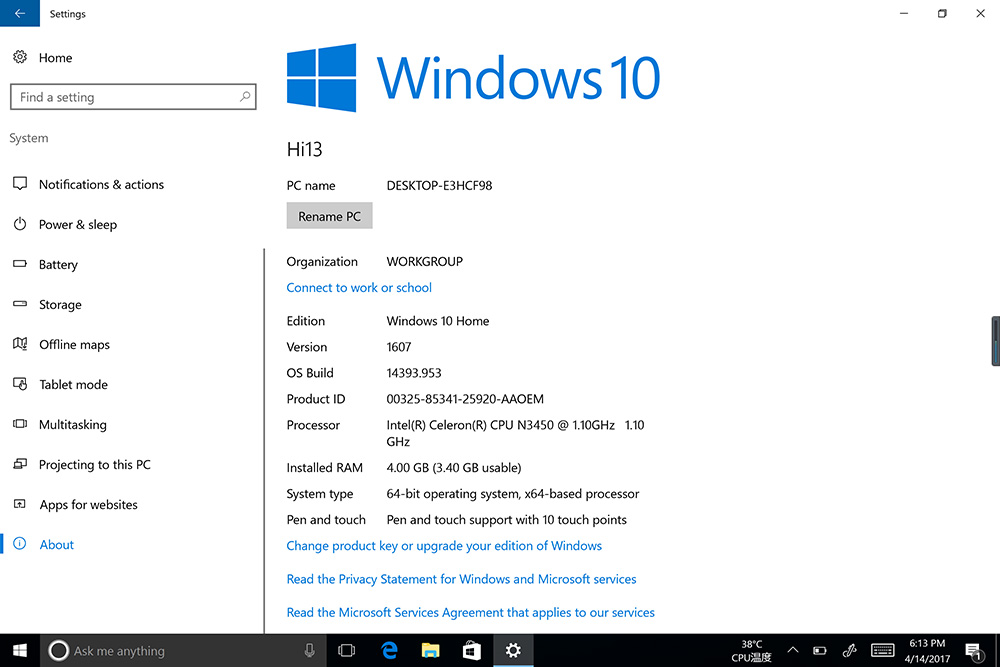Click the Ask me anything Cortana box
The image size is (1000, 667).
point(183,650)
